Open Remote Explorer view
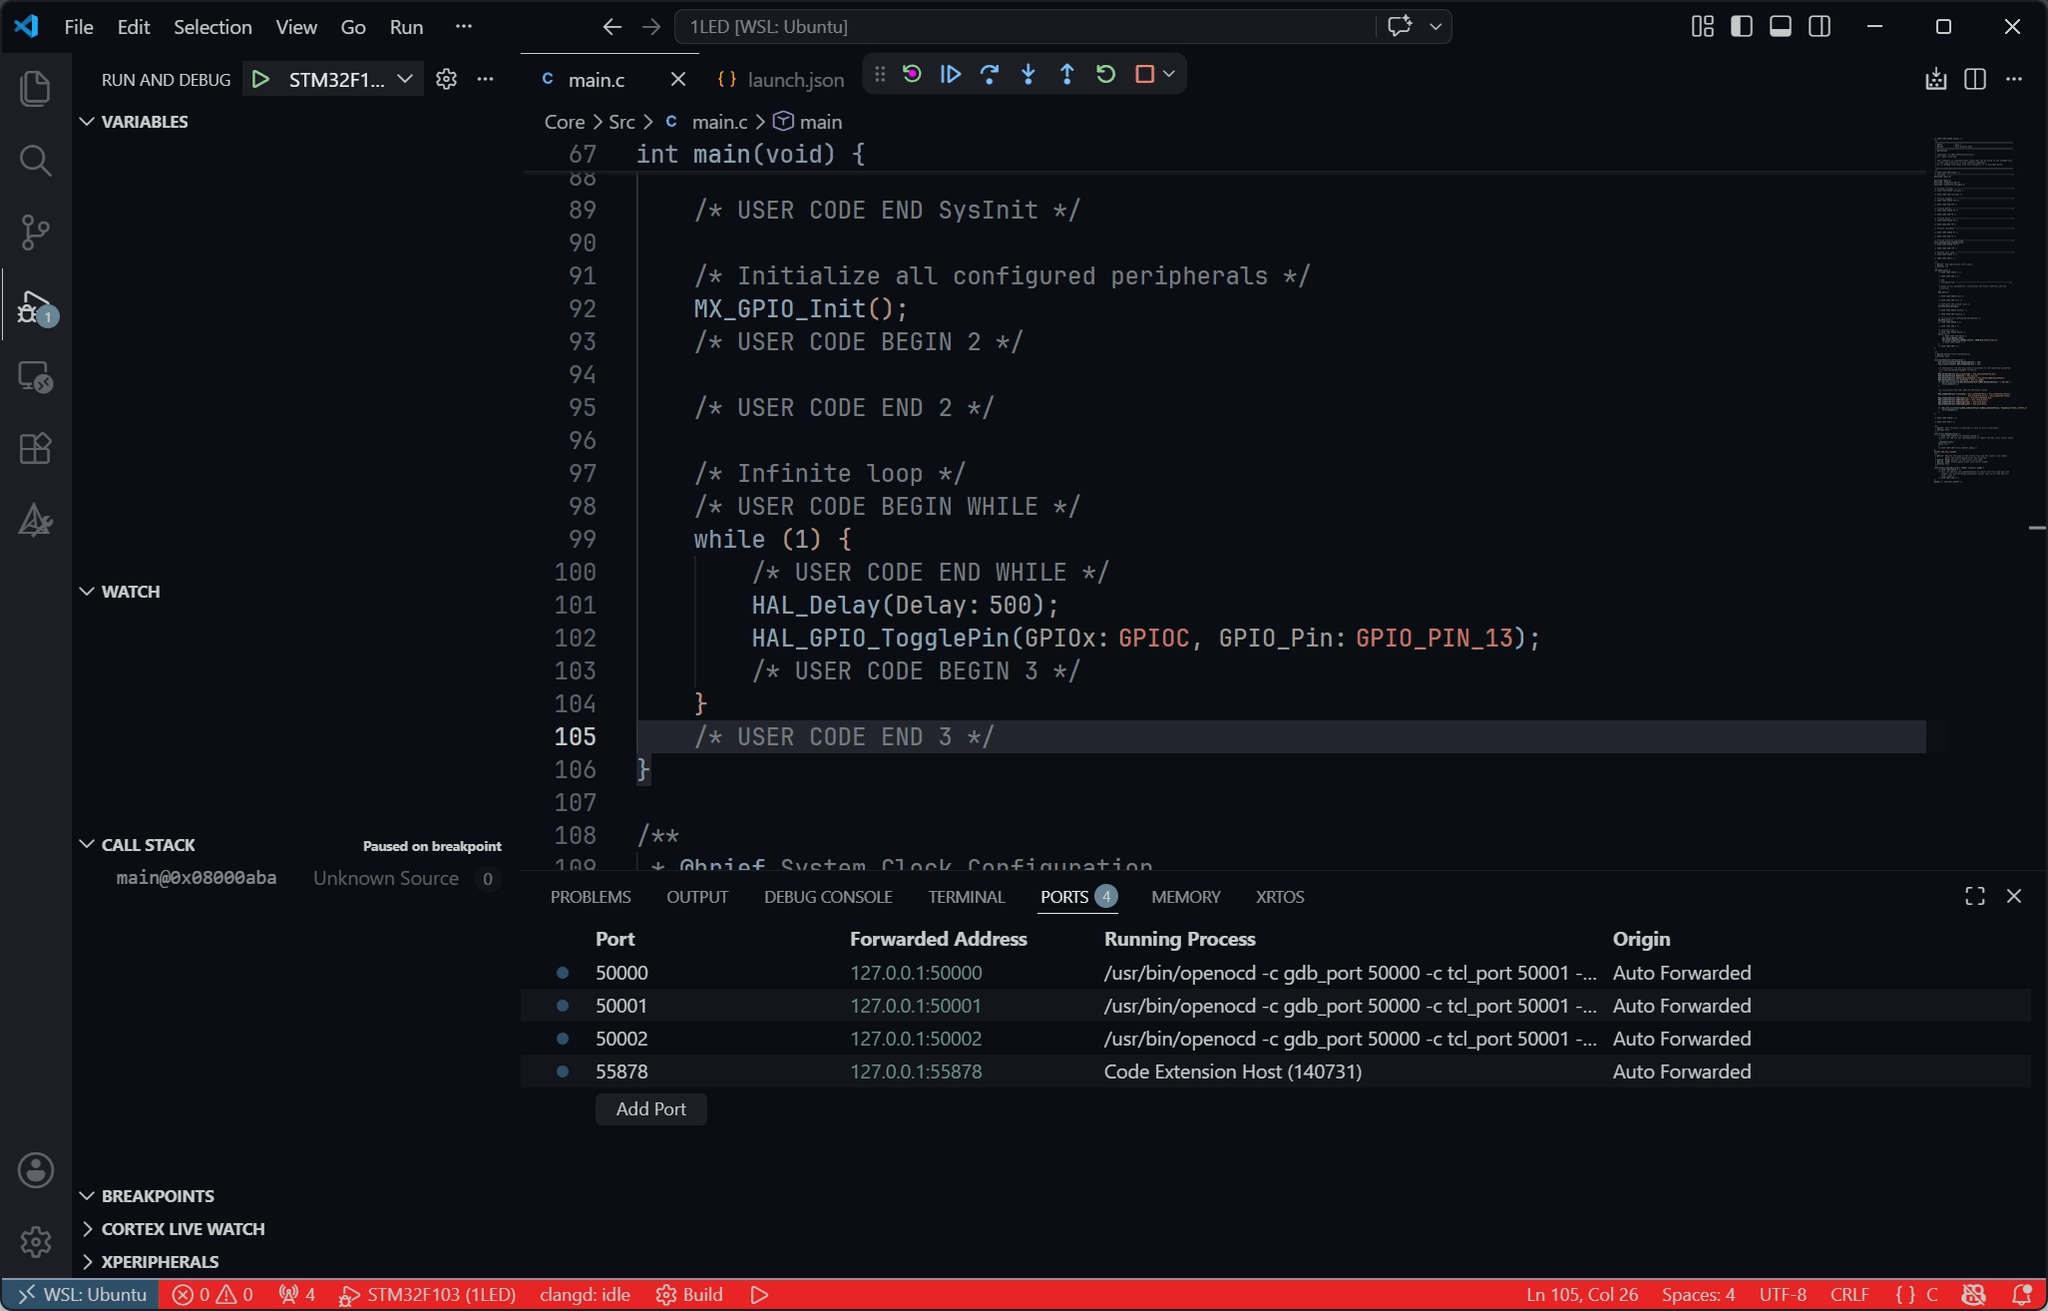Viewport: 2048px width, 1311px height. [x=36, y=377]
